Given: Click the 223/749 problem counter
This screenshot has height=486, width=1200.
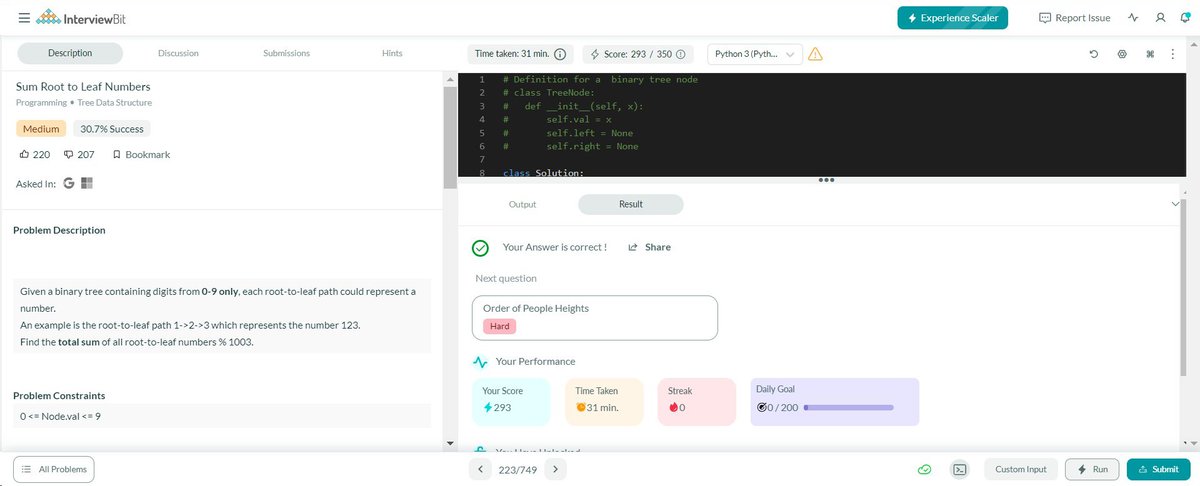Looking at the screenshot, I should (x=518, y=469).
